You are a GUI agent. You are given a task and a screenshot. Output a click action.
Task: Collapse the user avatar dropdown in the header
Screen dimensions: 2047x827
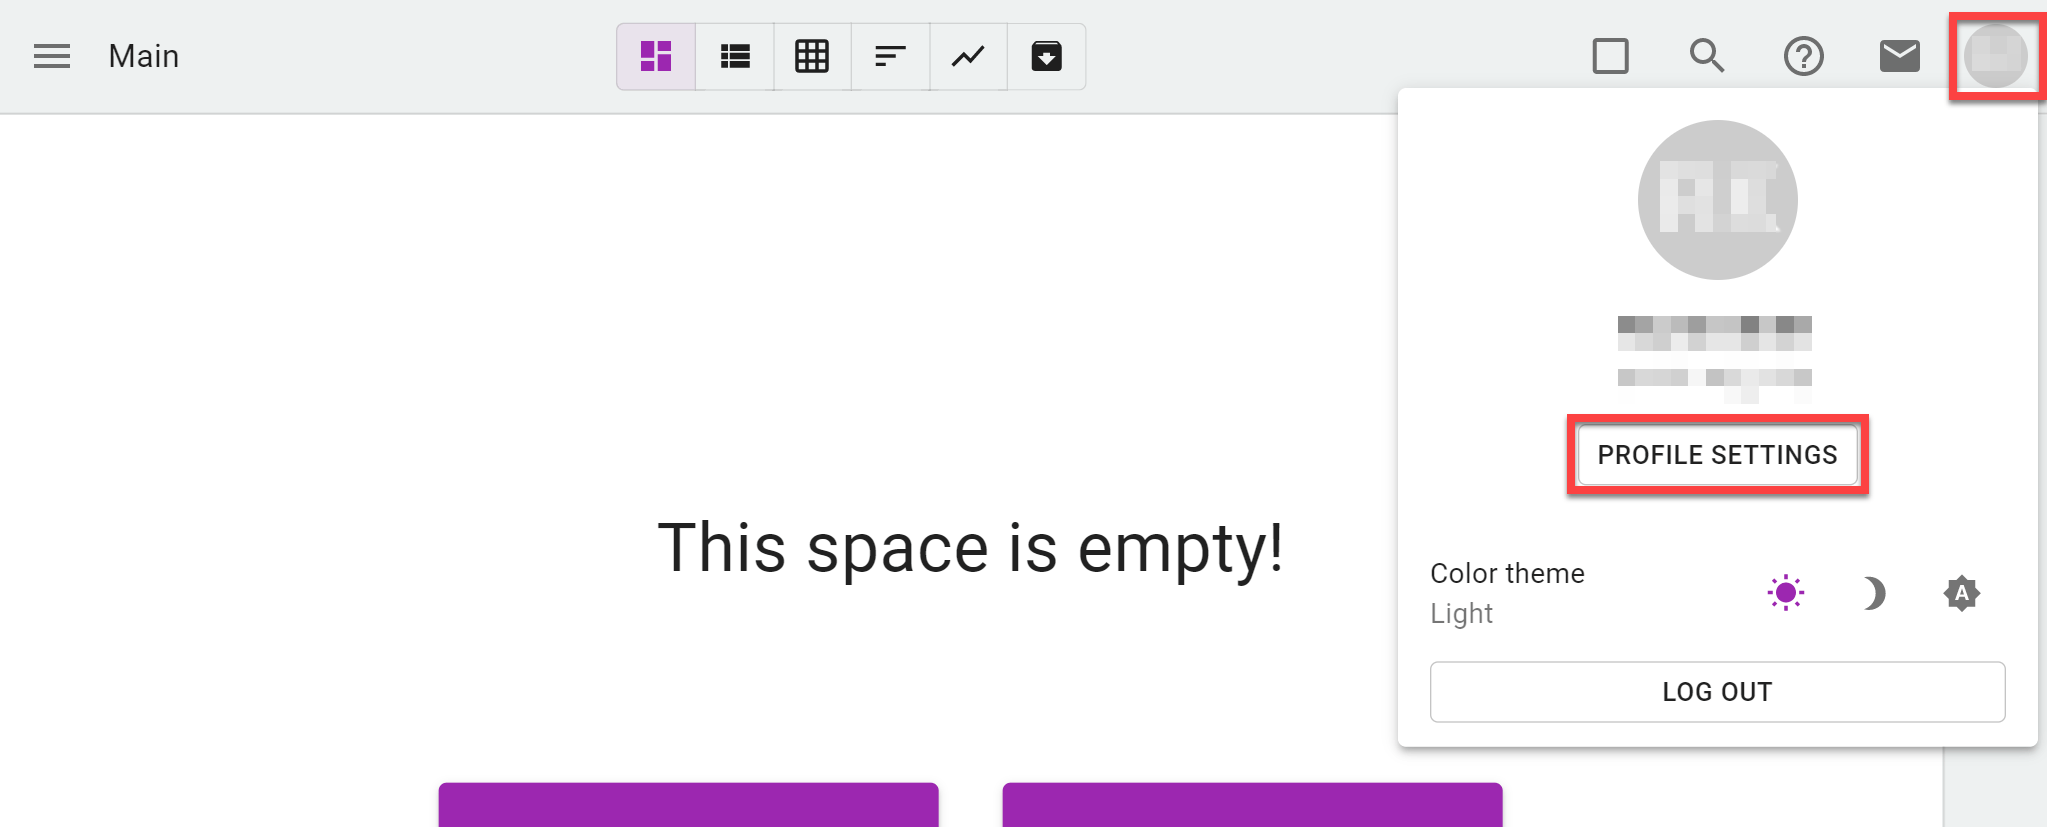(1996, 56)
